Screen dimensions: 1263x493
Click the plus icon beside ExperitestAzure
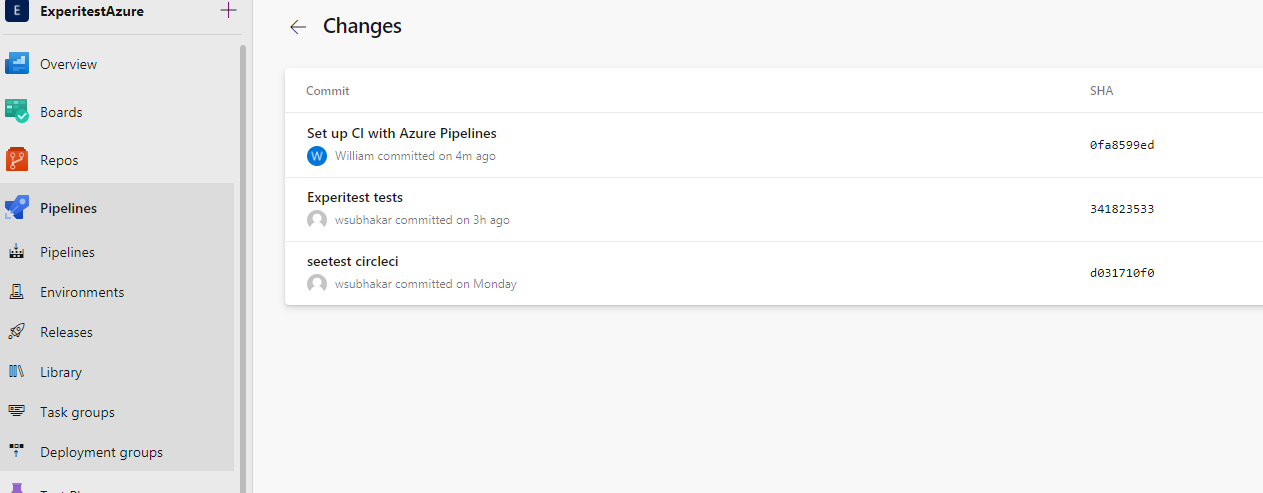(x=228, y=11)
